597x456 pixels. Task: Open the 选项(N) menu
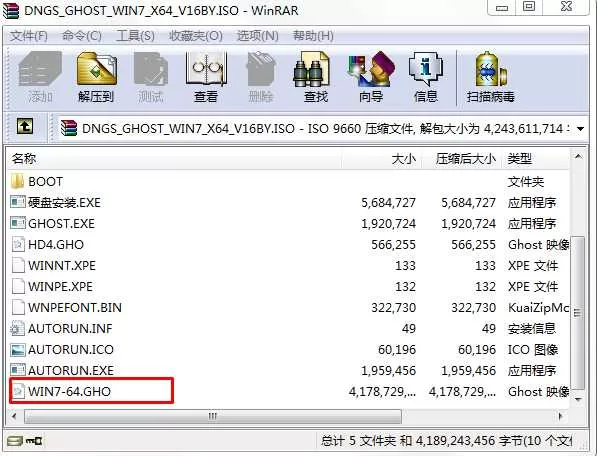pyautogui.click(x=257, y=36)
